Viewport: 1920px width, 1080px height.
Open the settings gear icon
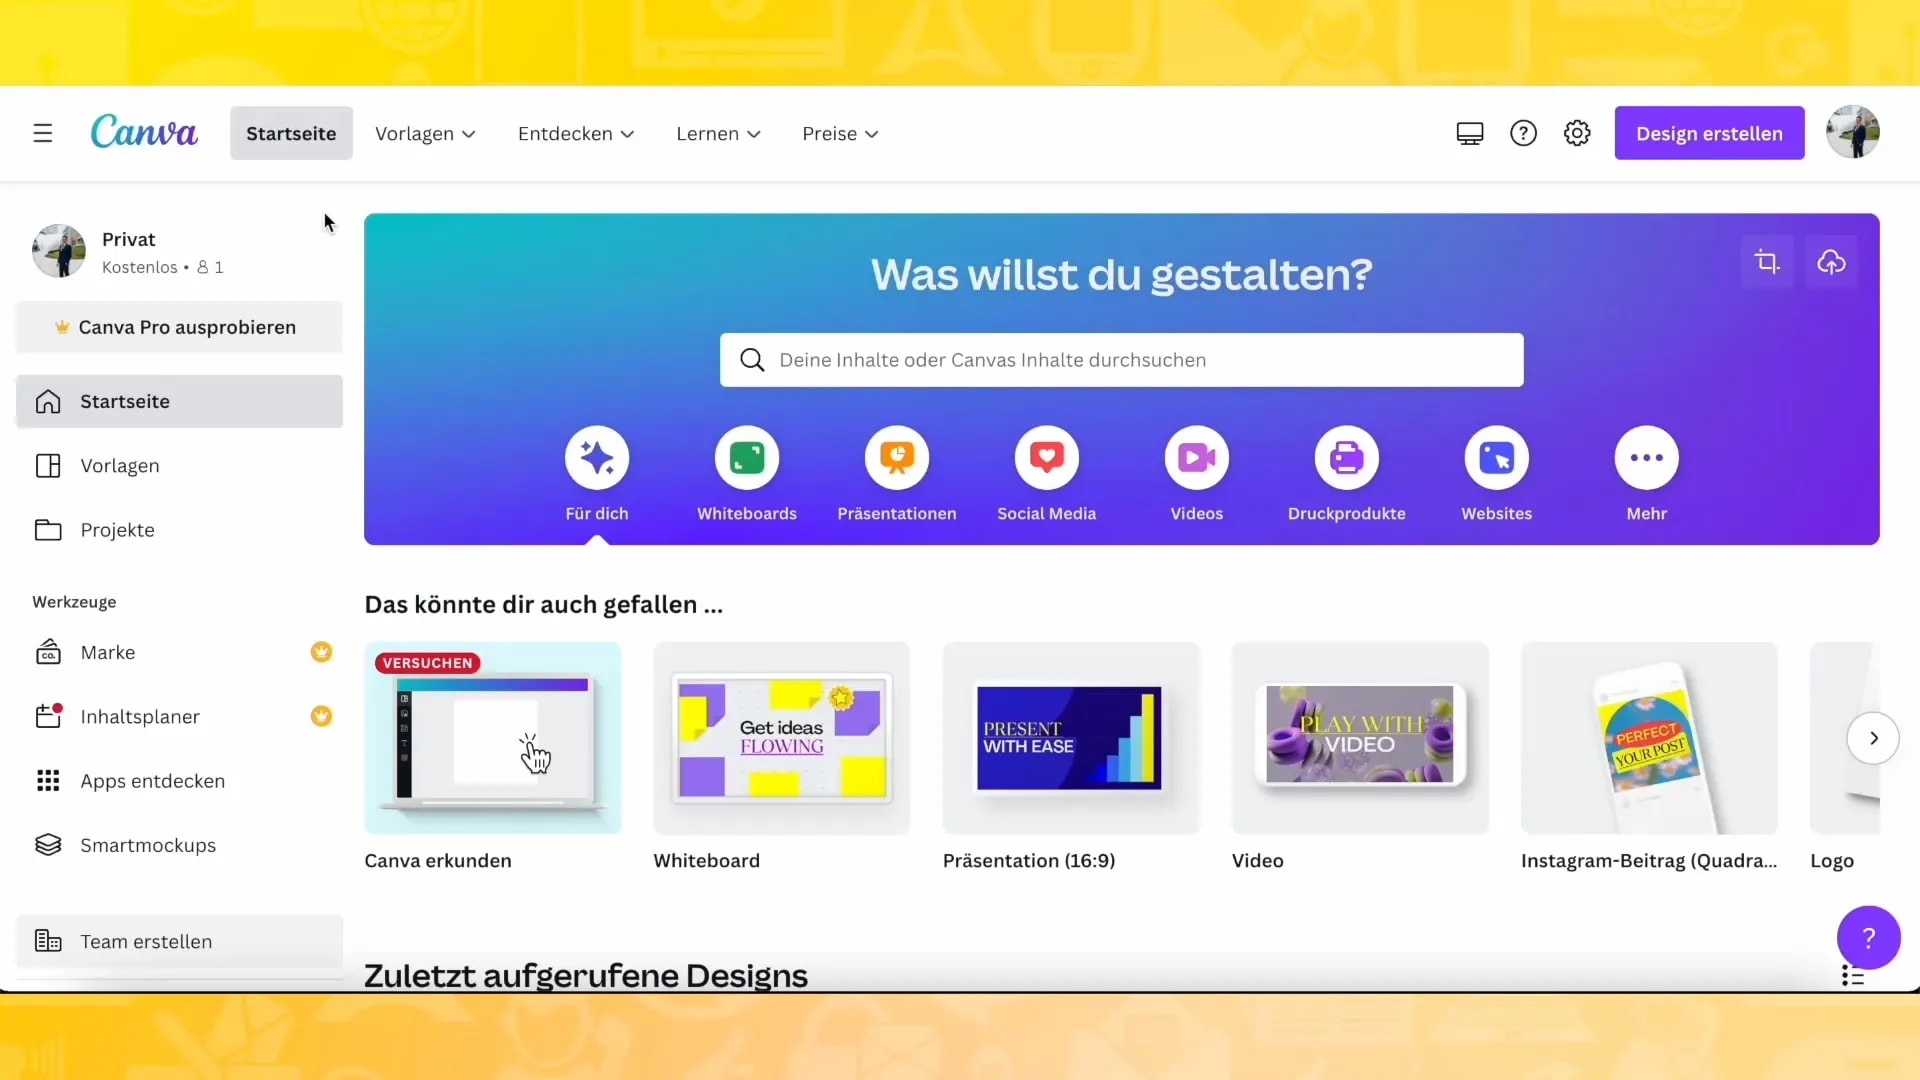coord(1577,133)
